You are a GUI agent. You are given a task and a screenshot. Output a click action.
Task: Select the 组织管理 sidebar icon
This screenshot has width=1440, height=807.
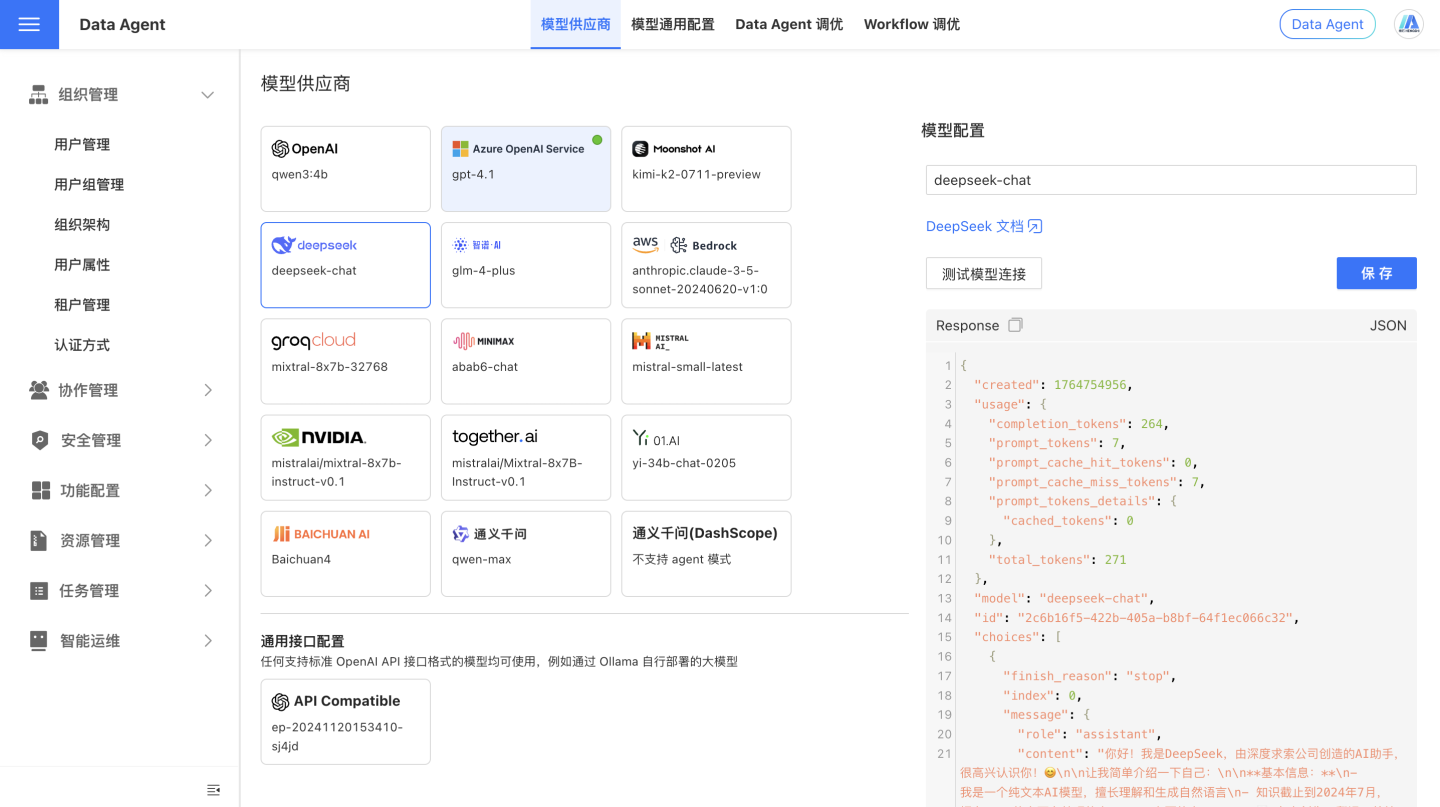point(37,94)
